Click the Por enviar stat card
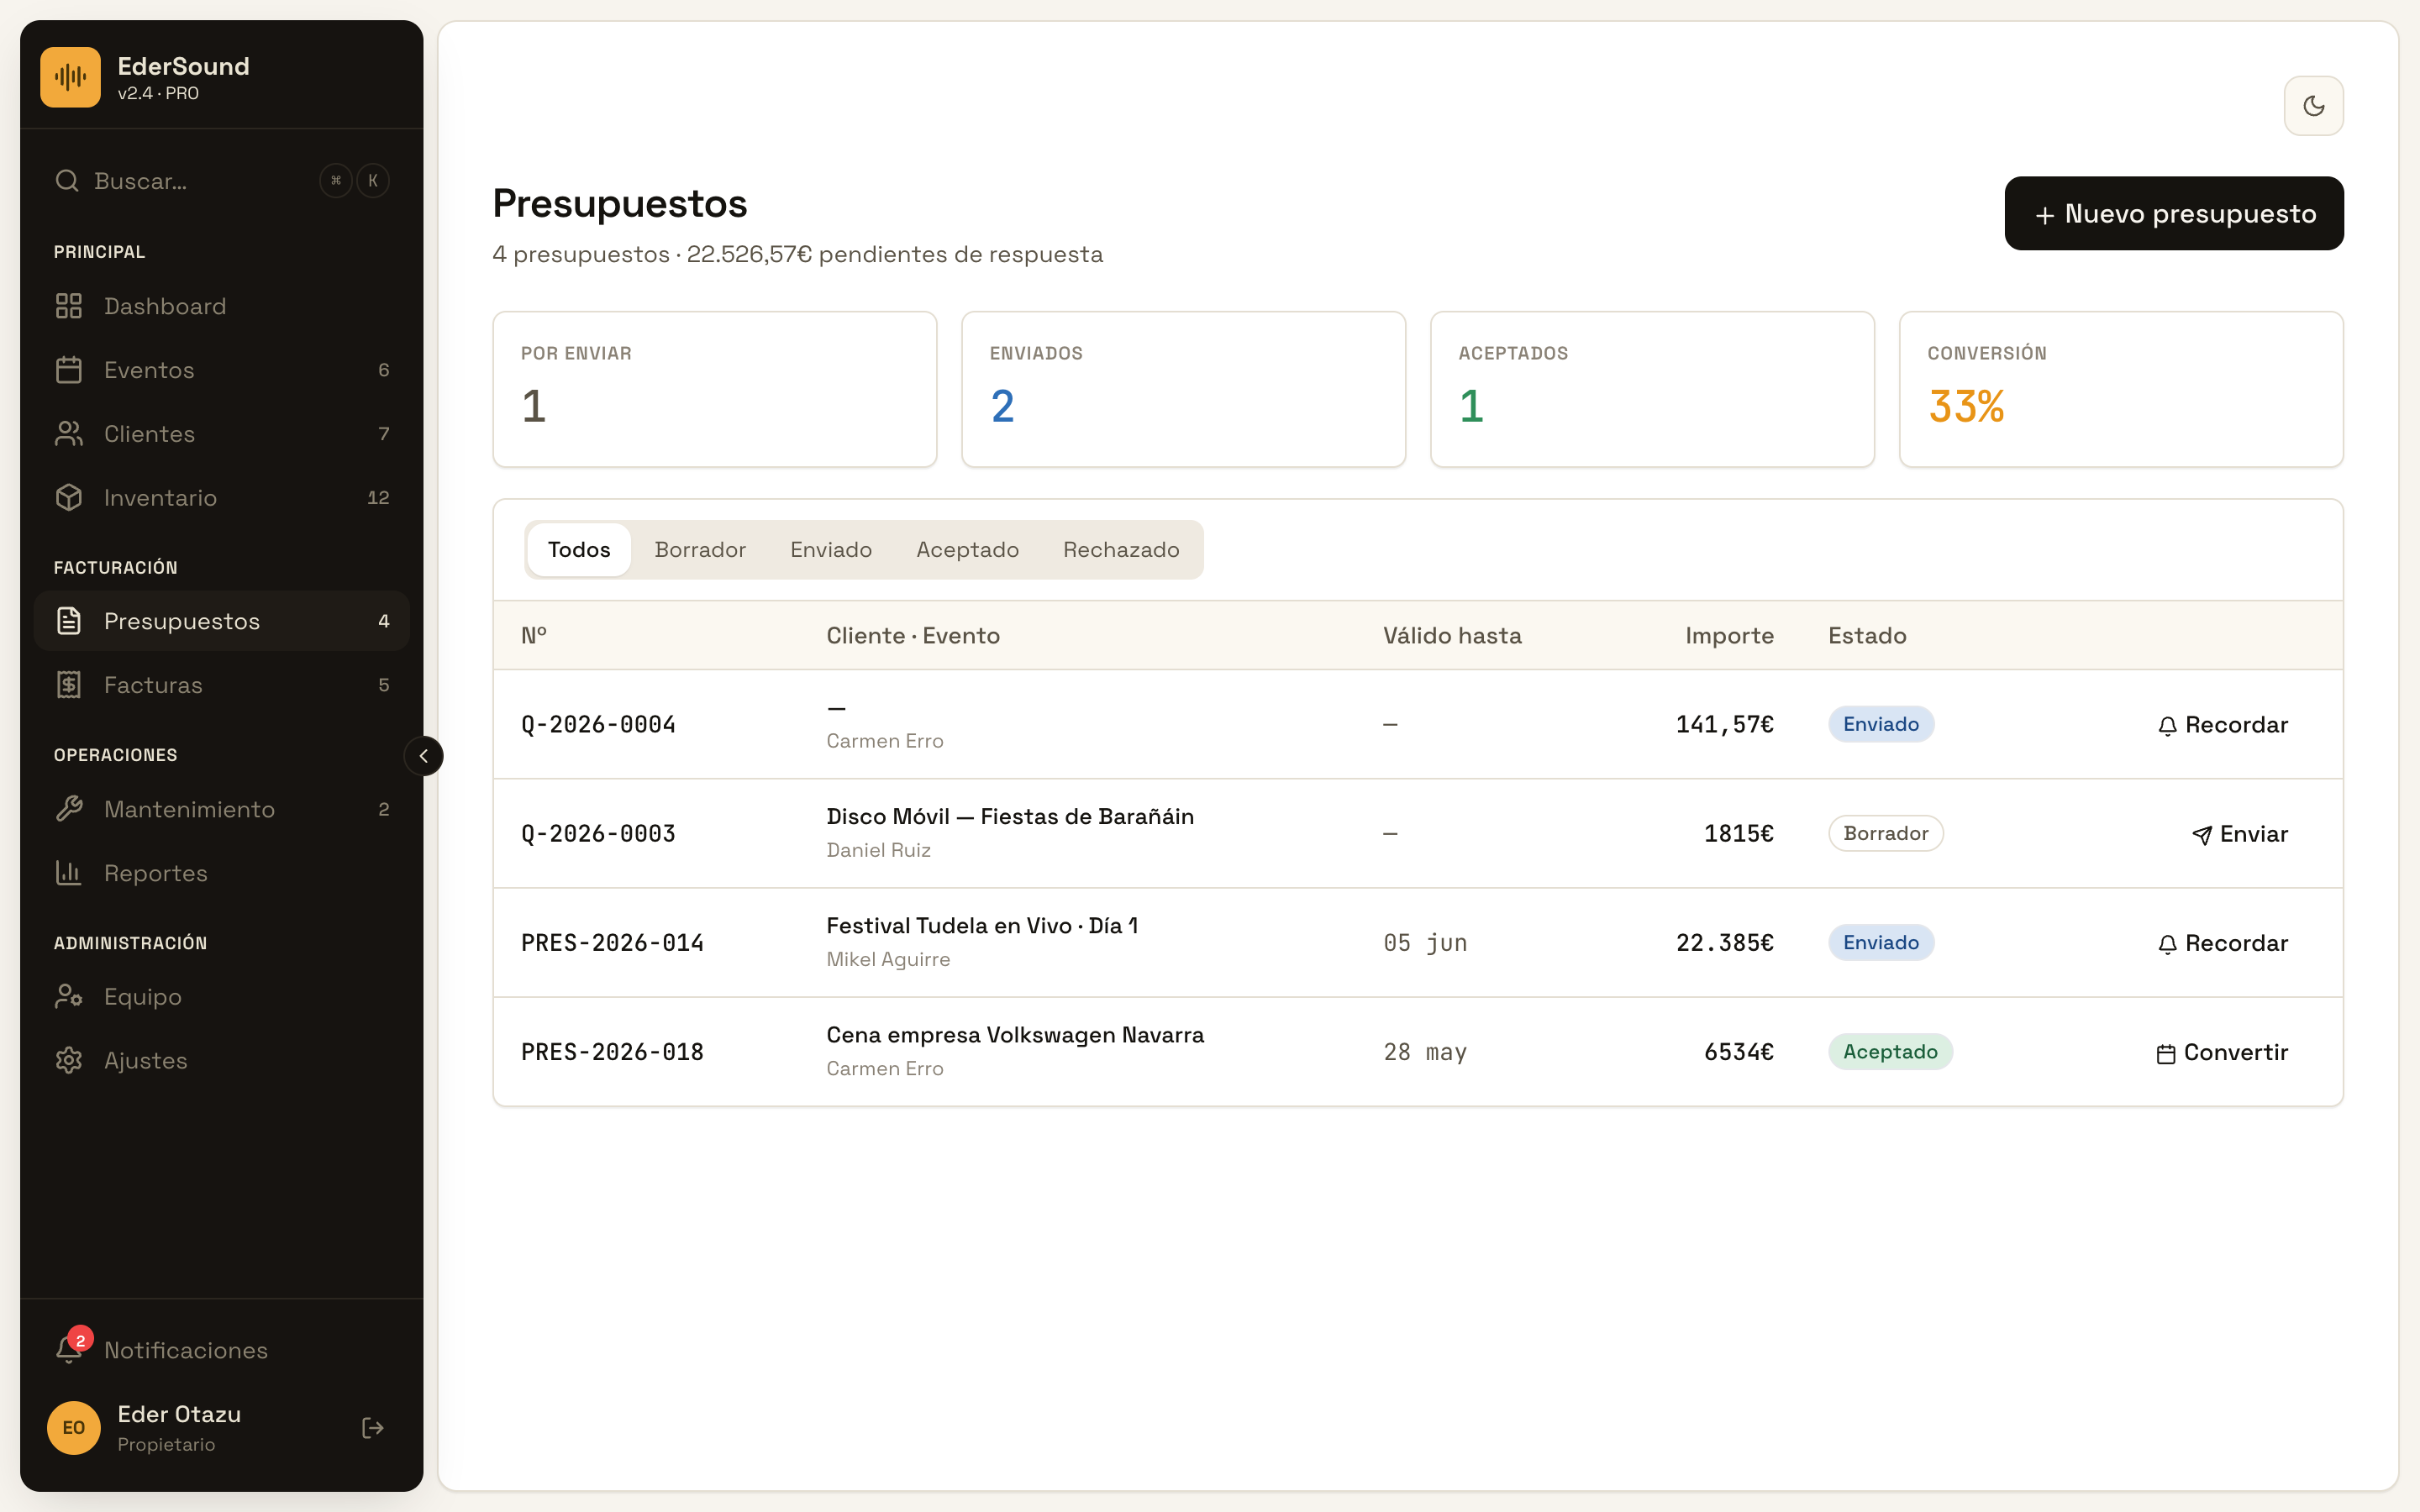 pyautogui.click(x=715, y=389)
